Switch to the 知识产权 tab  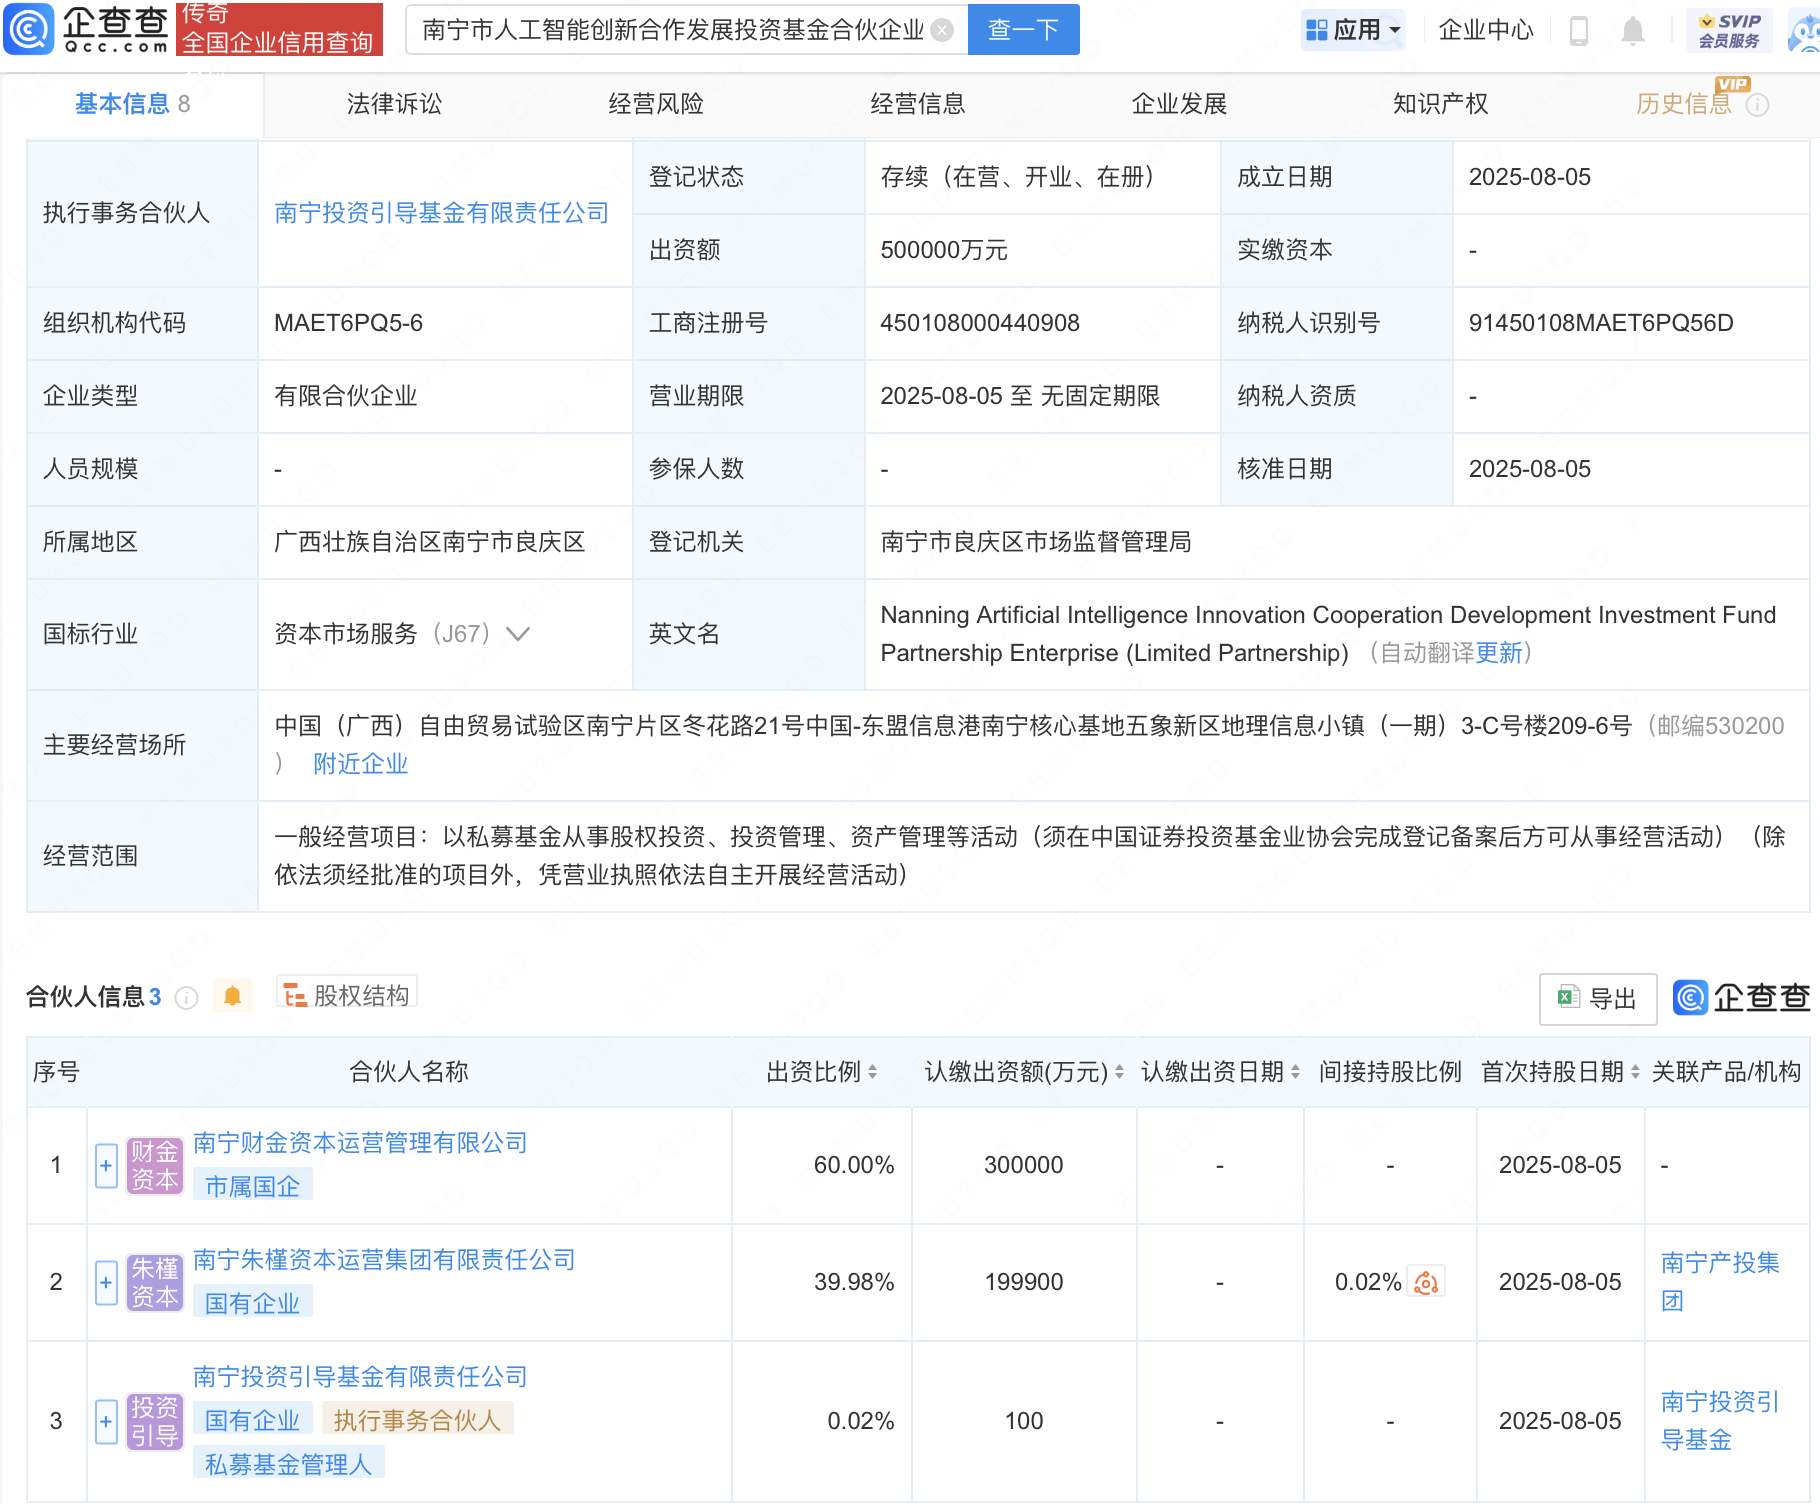click(1440, 104)
